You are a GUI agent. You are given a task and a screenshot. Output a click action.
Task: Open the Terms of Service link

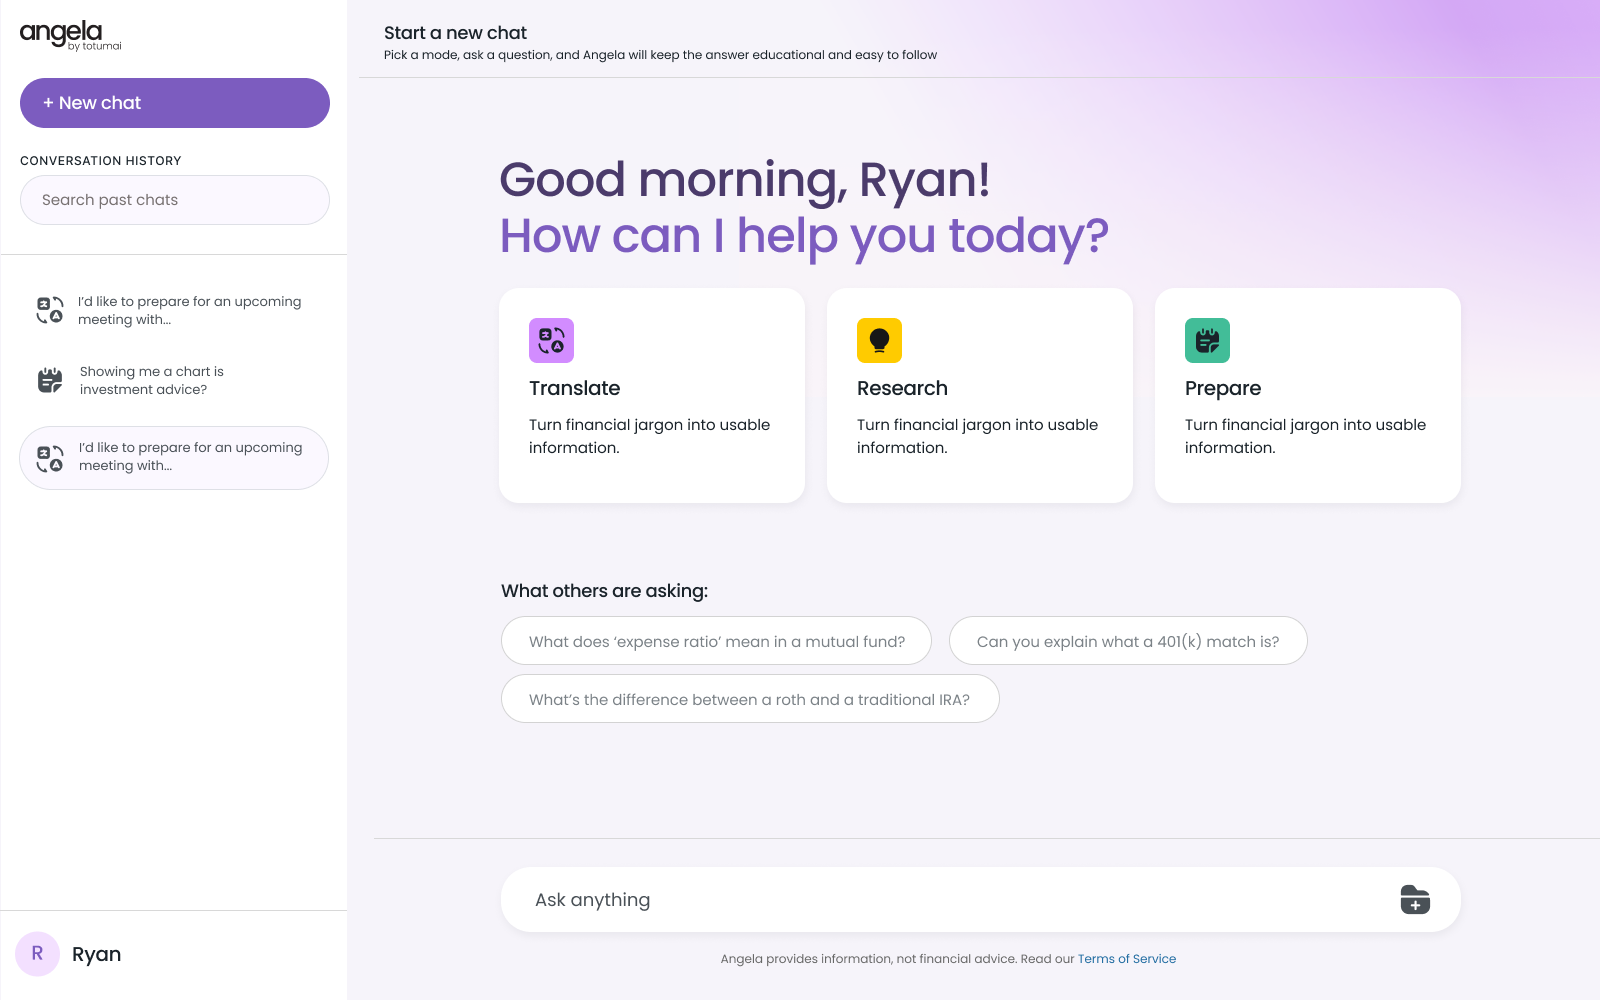pyautogui.click(x=1126, y=959)
